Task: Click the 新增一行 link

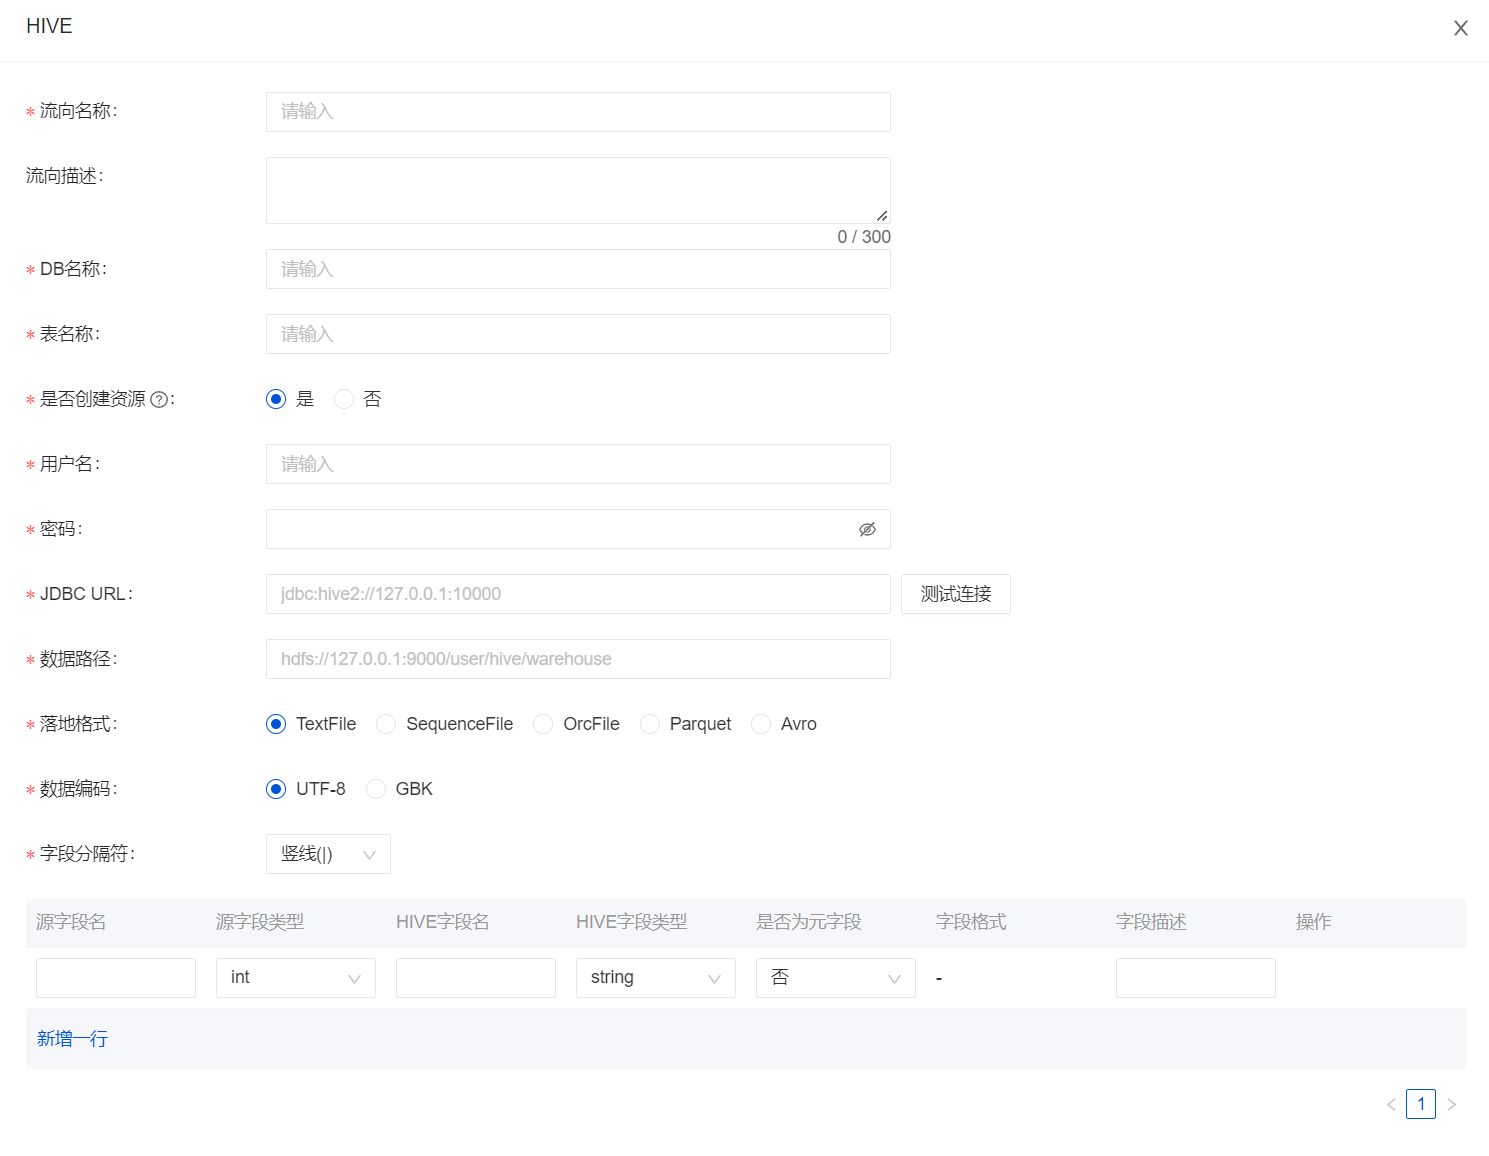Action: click(x=72, y=1039)
